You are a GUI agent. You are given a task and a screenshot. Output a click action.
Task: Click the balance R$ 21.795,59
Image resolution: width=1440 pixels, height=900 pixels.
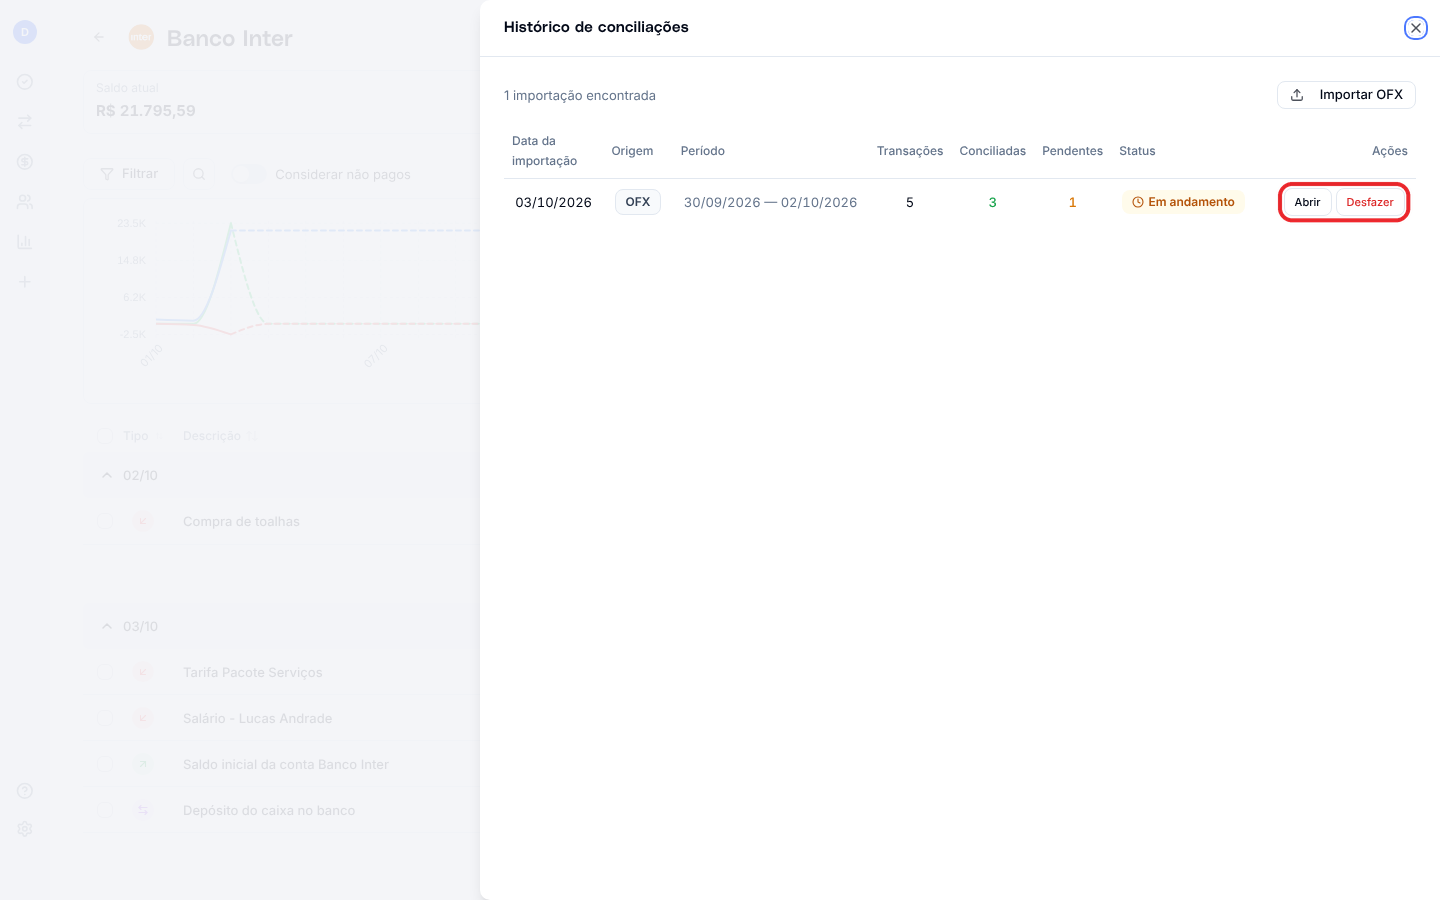pos(146,111)
